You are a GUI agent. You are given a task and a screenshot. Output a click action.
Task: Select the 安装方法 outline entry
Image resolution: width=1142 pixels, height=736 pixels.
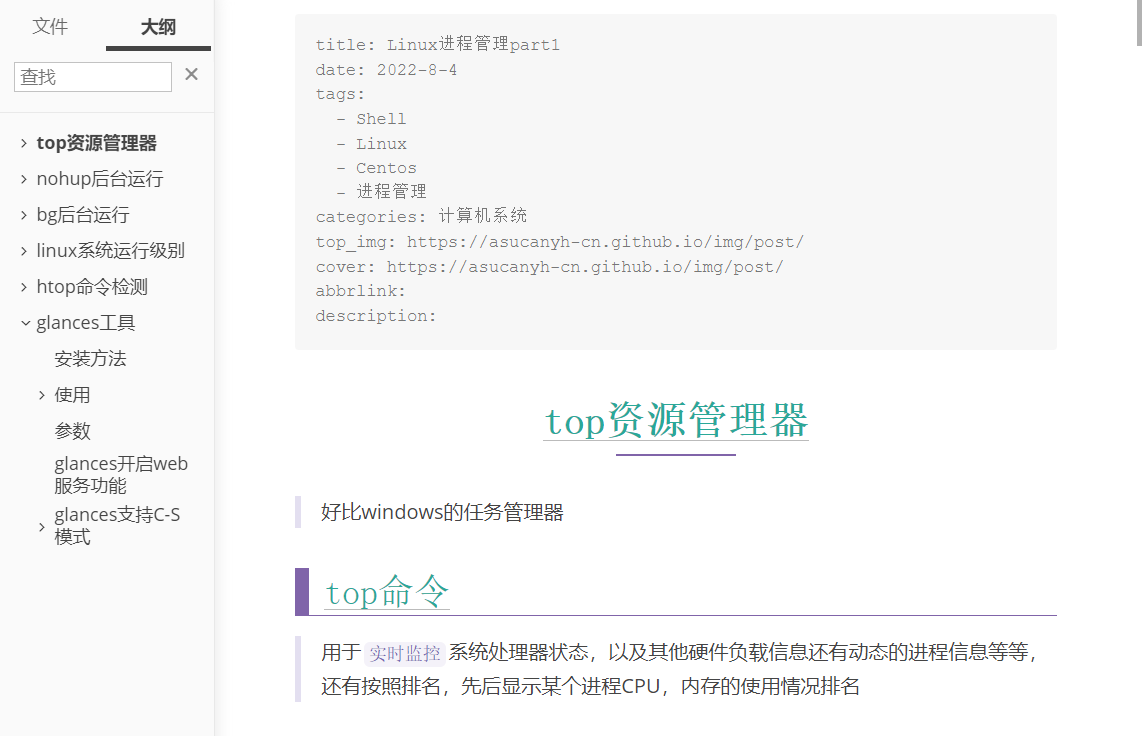(x=90, y=358)
